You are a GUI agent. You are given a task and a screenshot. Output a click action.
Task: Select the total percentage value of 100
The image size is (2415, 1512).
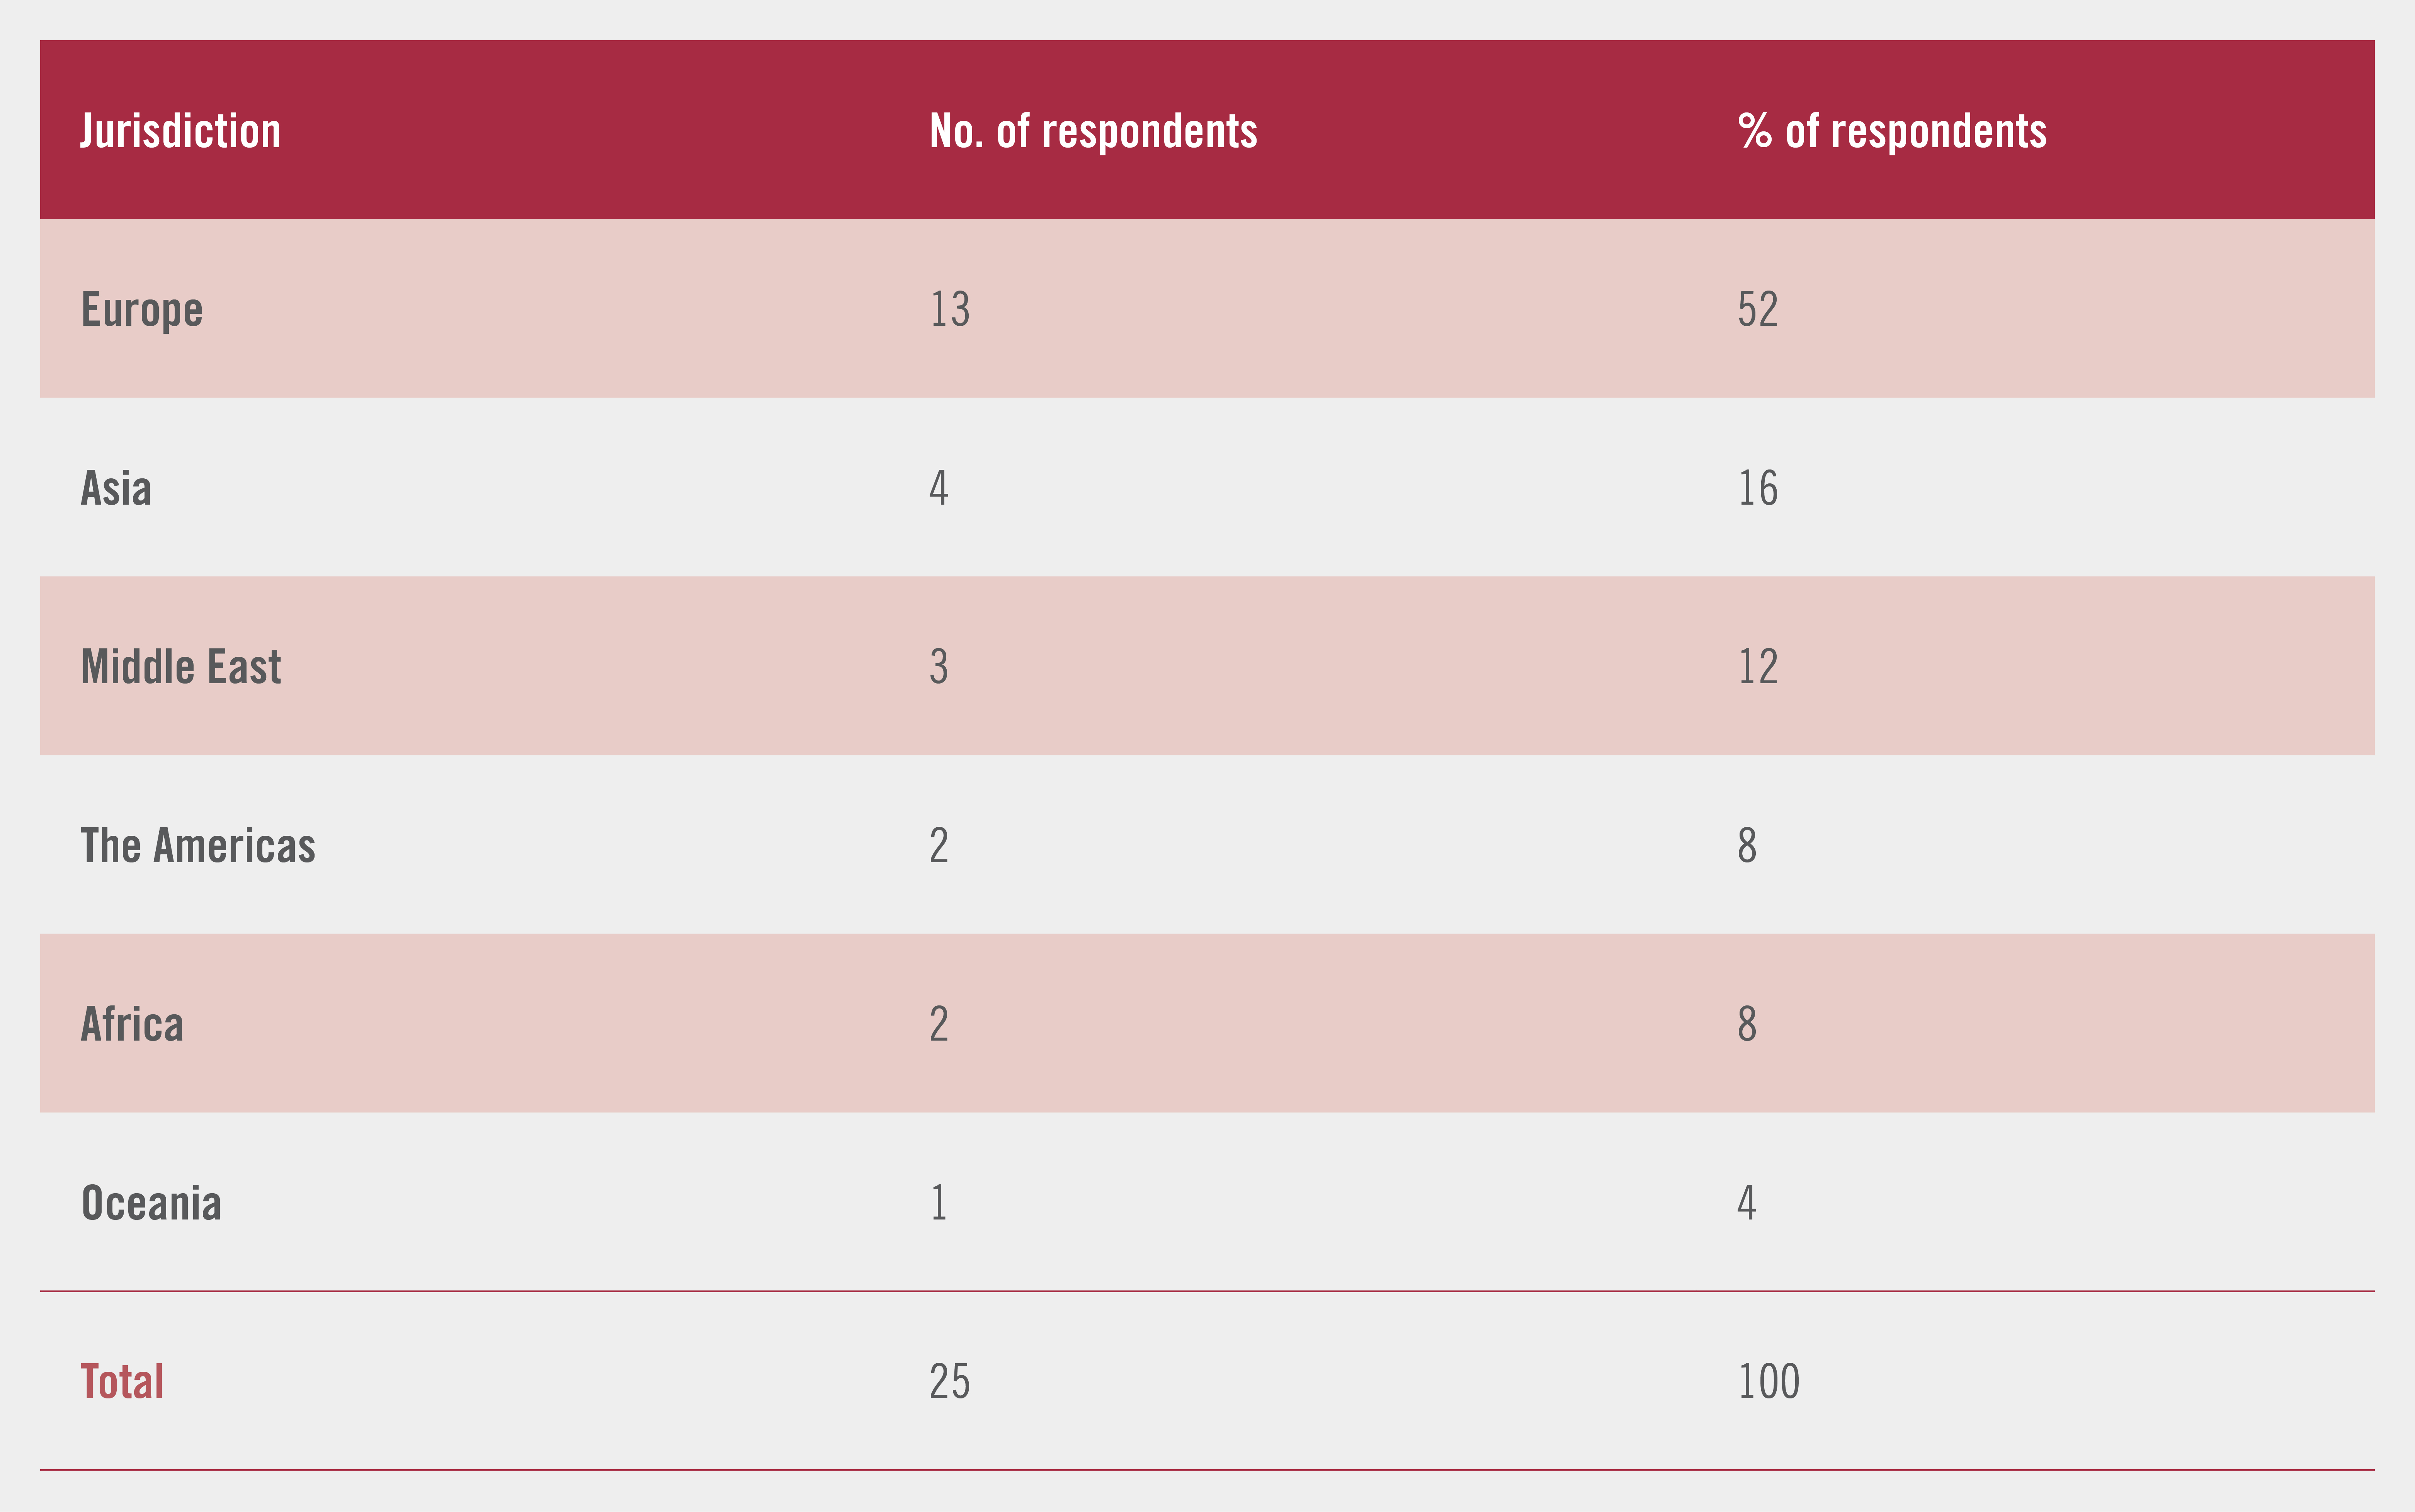pos(1768,1382)
